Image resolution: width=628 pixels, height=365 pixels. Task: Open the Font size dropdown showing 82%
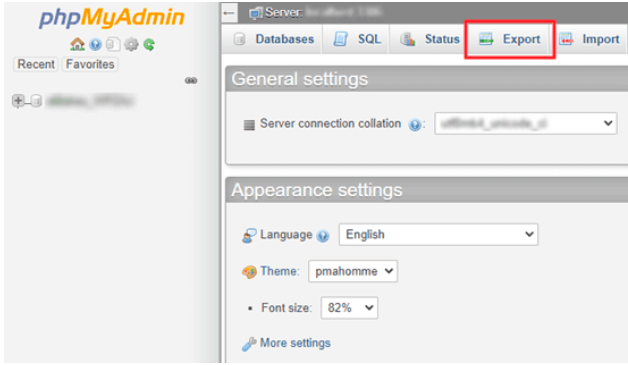(x=349, y=308)
